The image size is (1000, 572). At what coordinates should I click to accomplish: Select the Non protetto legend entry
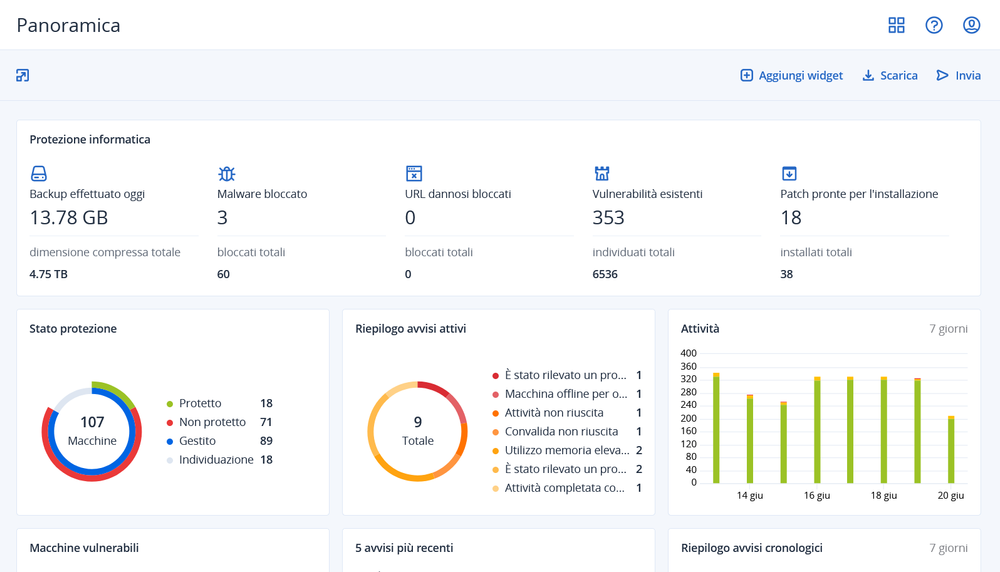(211, 422)
